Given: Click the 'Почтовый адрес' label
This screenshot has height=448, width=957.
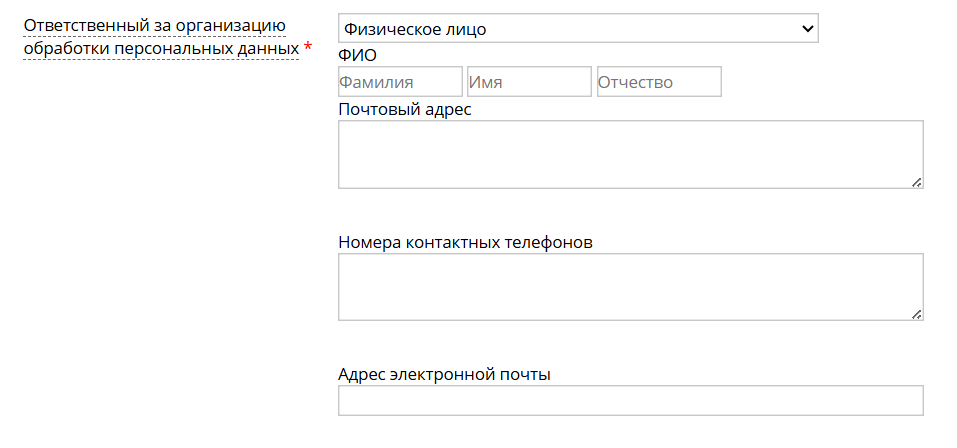Looking at the screenshot, I should tap(405, 109).
